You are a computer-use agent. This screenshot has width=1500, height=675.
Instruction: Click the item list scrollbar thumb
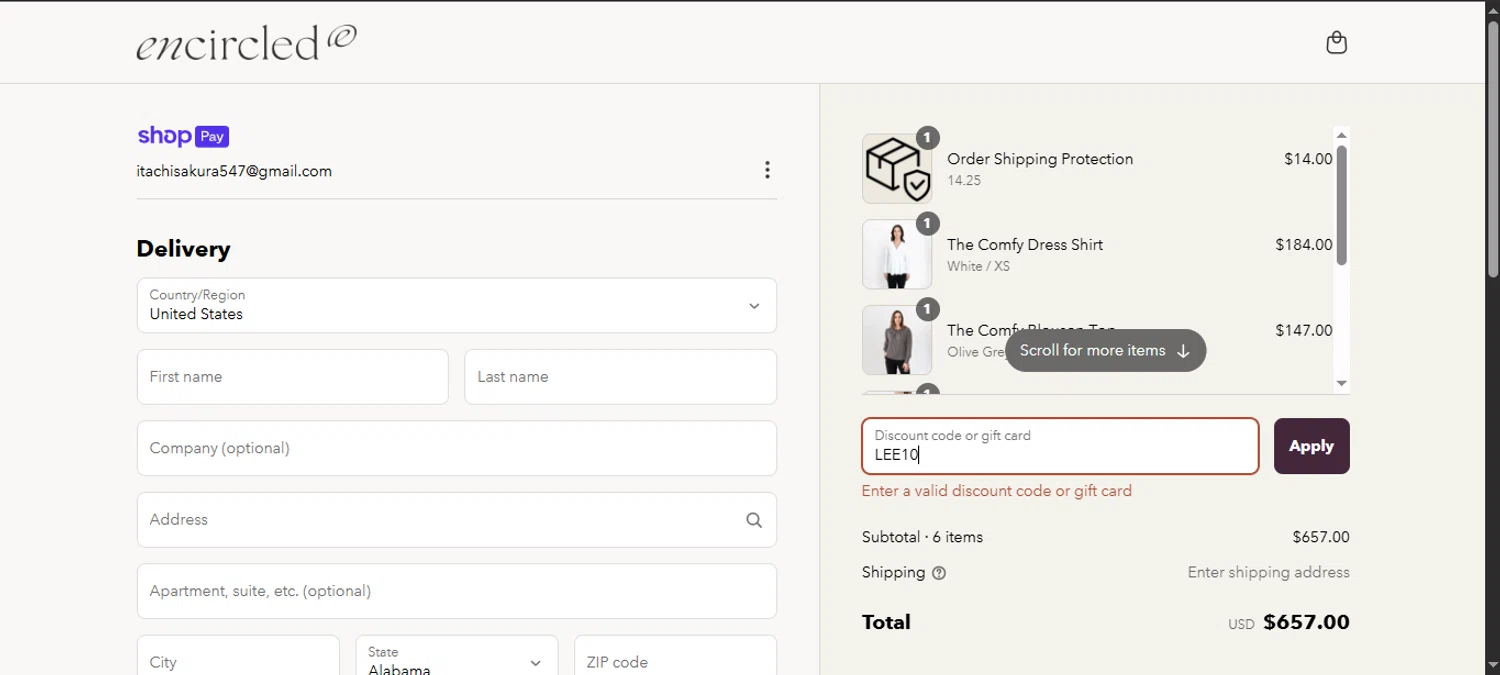click(1342, 205)
